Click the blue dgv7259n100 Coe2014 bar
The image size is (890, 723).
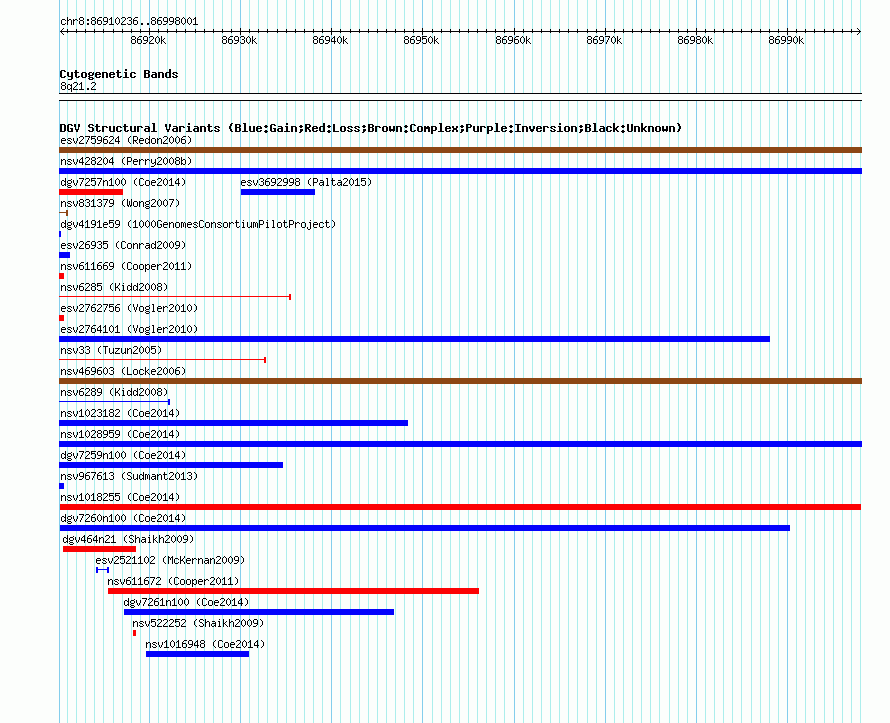171,465
